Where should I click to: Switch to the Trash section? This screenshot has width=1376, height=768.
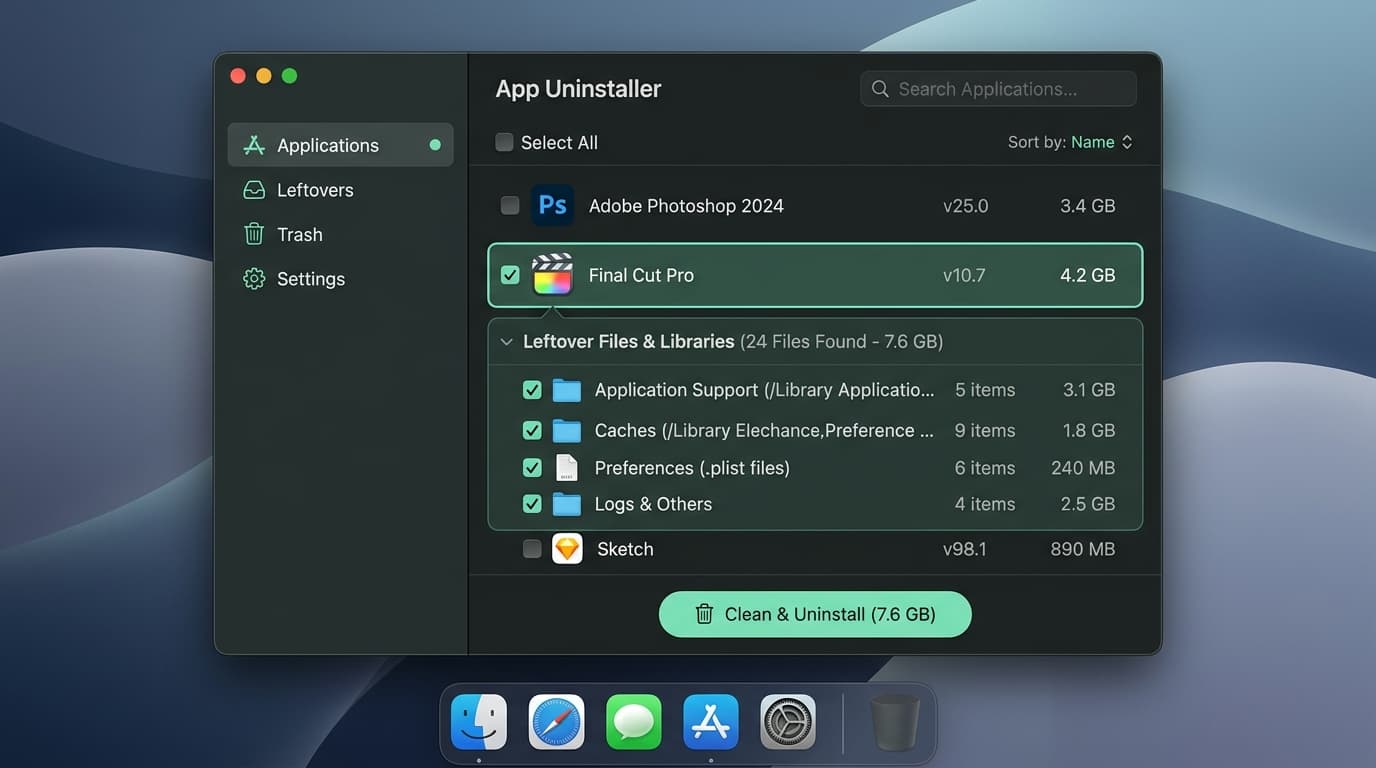(x=340, y=234)
